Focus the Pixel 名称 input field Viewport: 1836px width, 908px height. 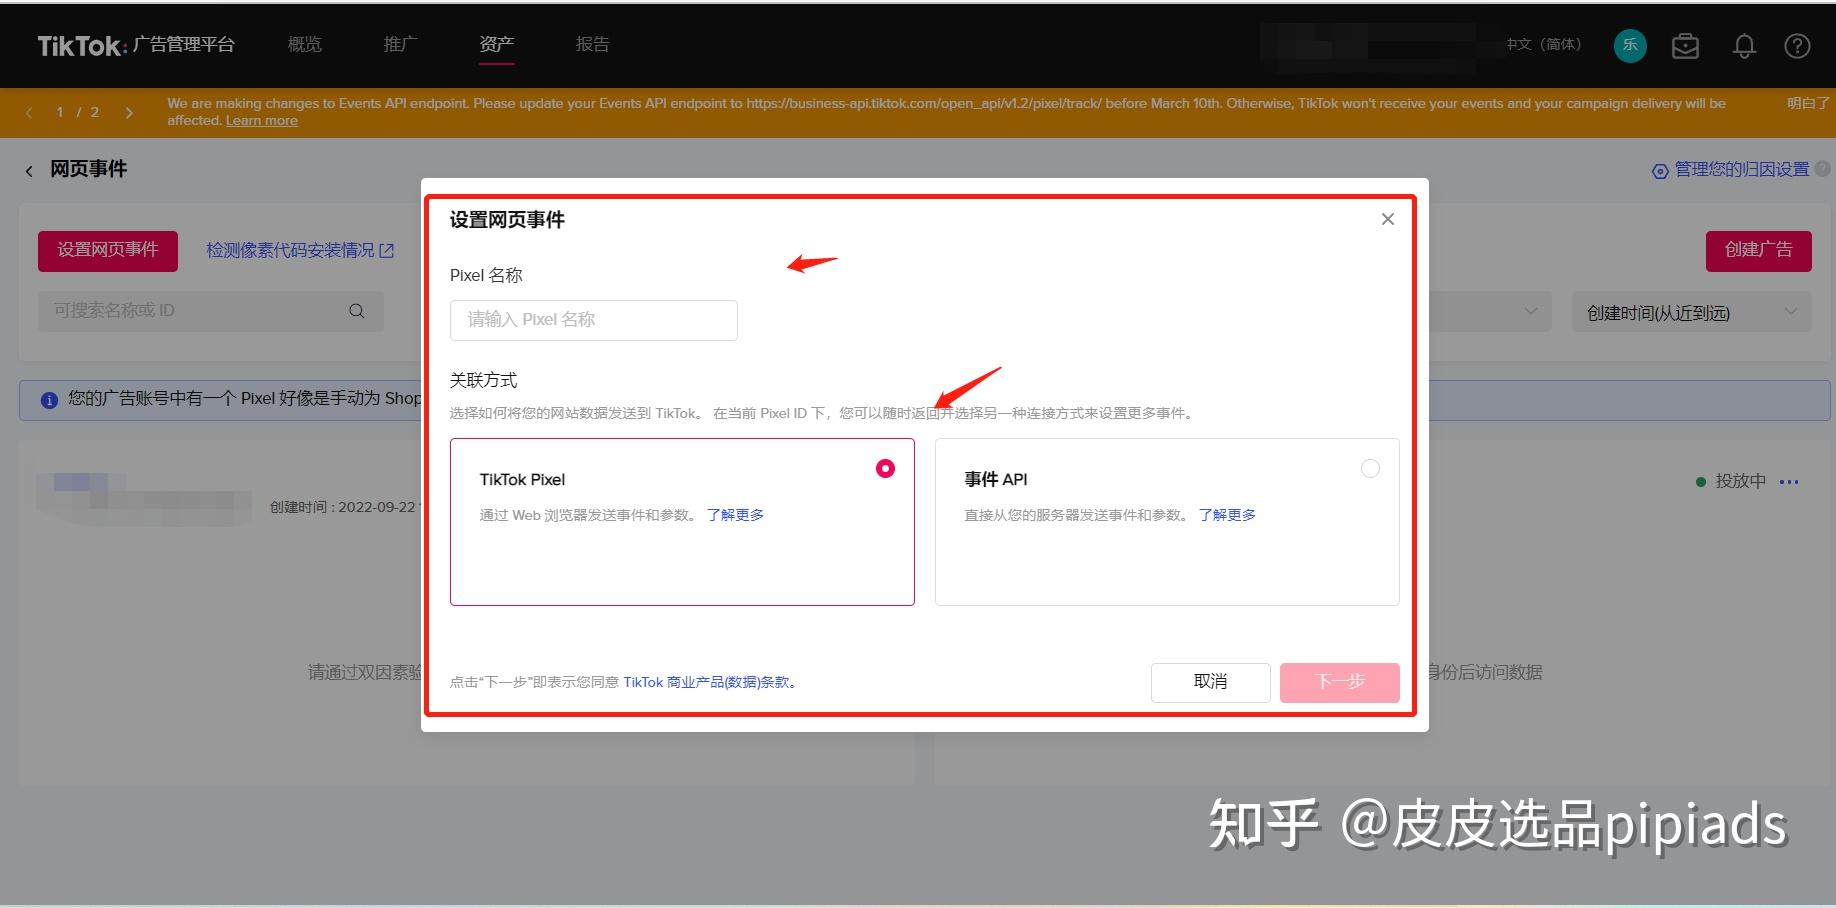[594, 320]
